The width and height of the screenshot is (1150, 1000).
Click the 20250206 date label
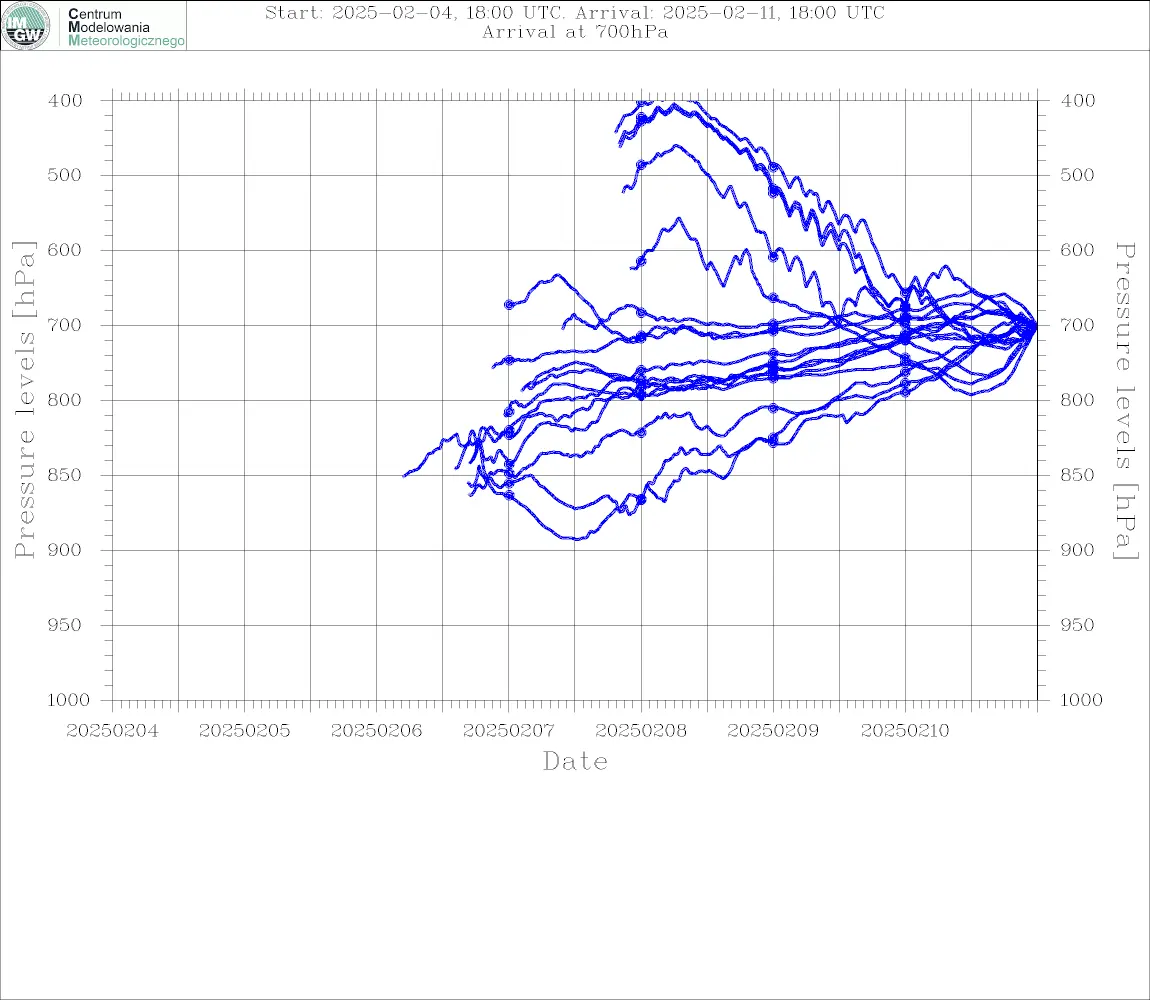coord(376,731)
